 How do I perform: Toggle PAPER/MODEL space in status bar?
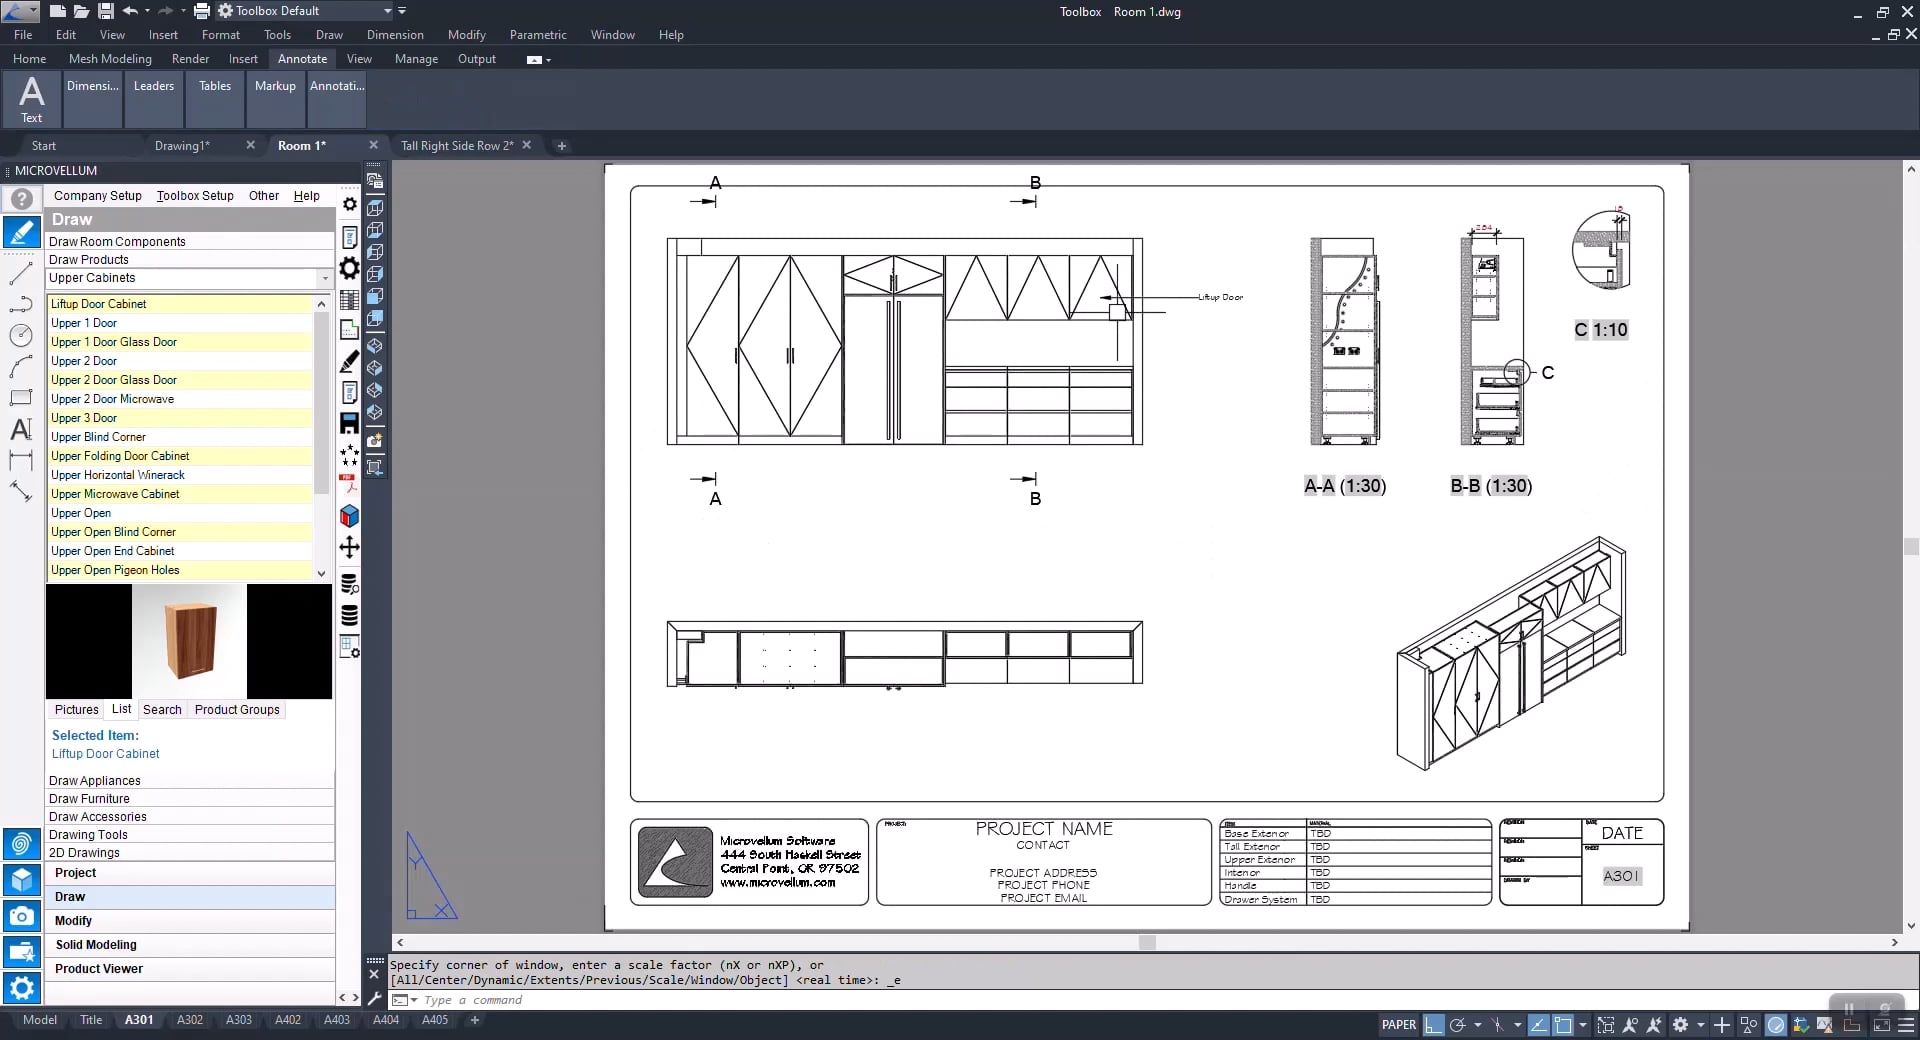coord(1398,1024)
